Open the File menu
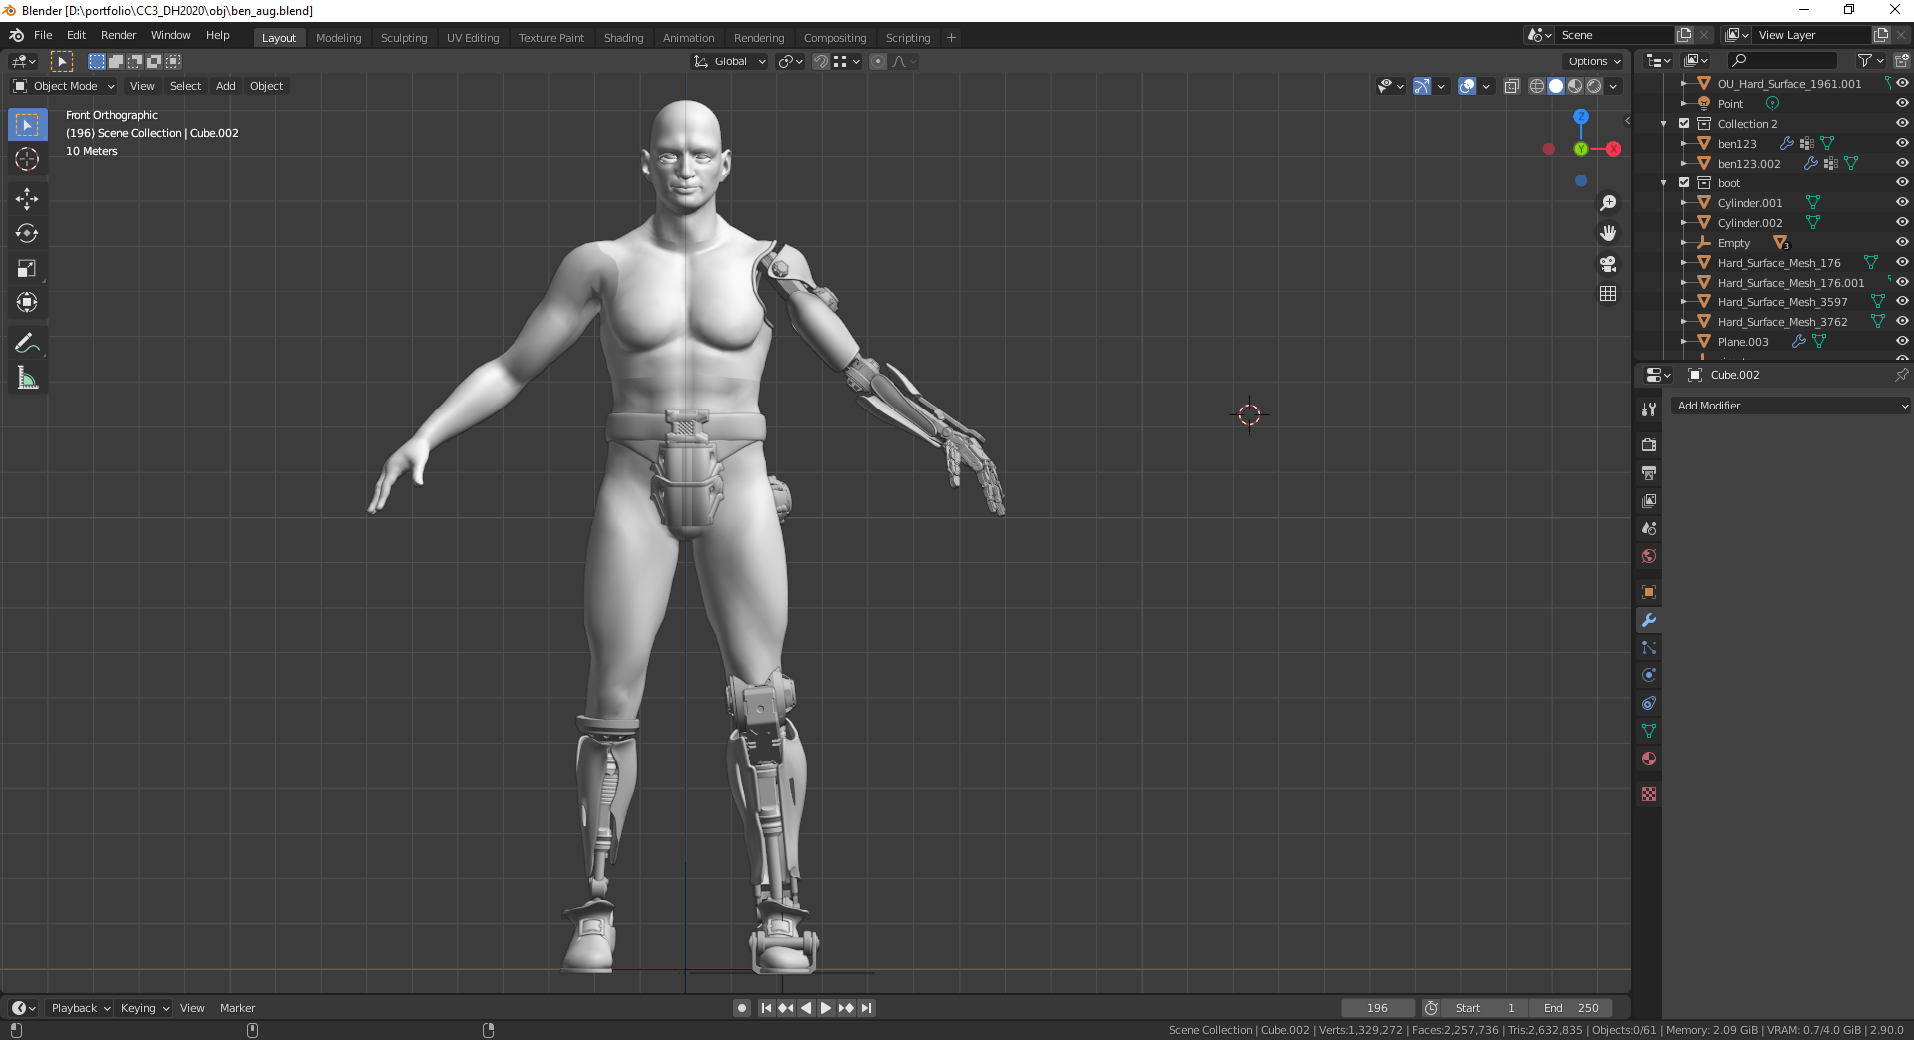1914x1040 pixels. [x=43, y=35]
